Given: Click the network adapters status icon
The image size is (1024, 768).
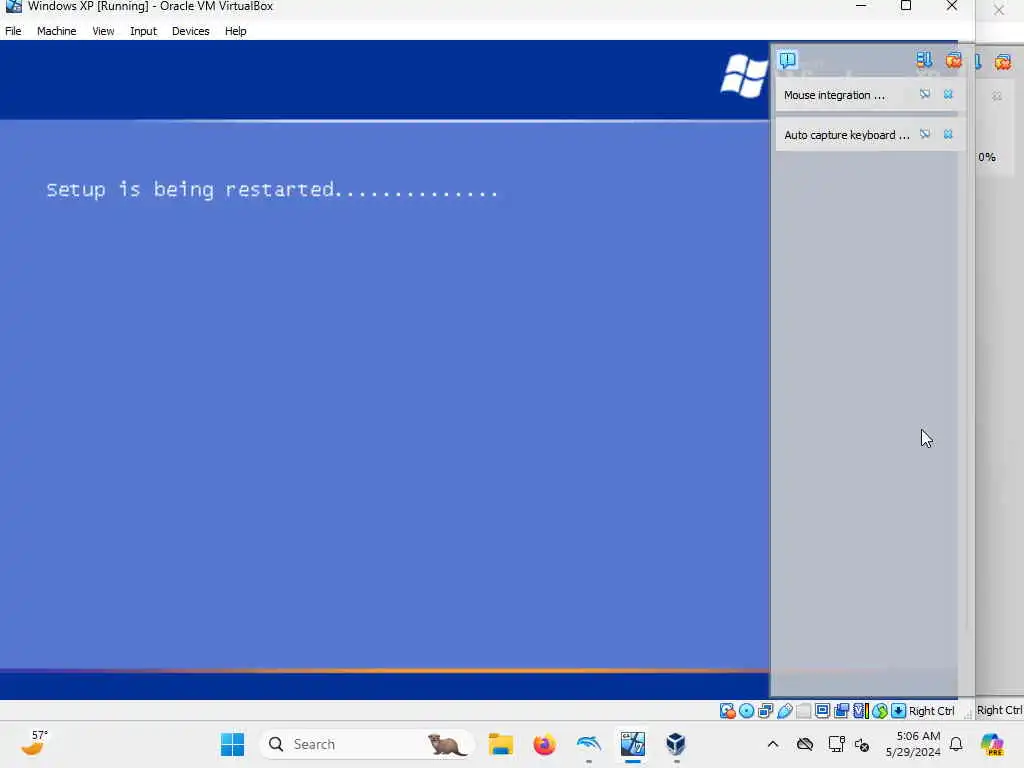Looking at the screenshot, I should (x=765, y=711).
